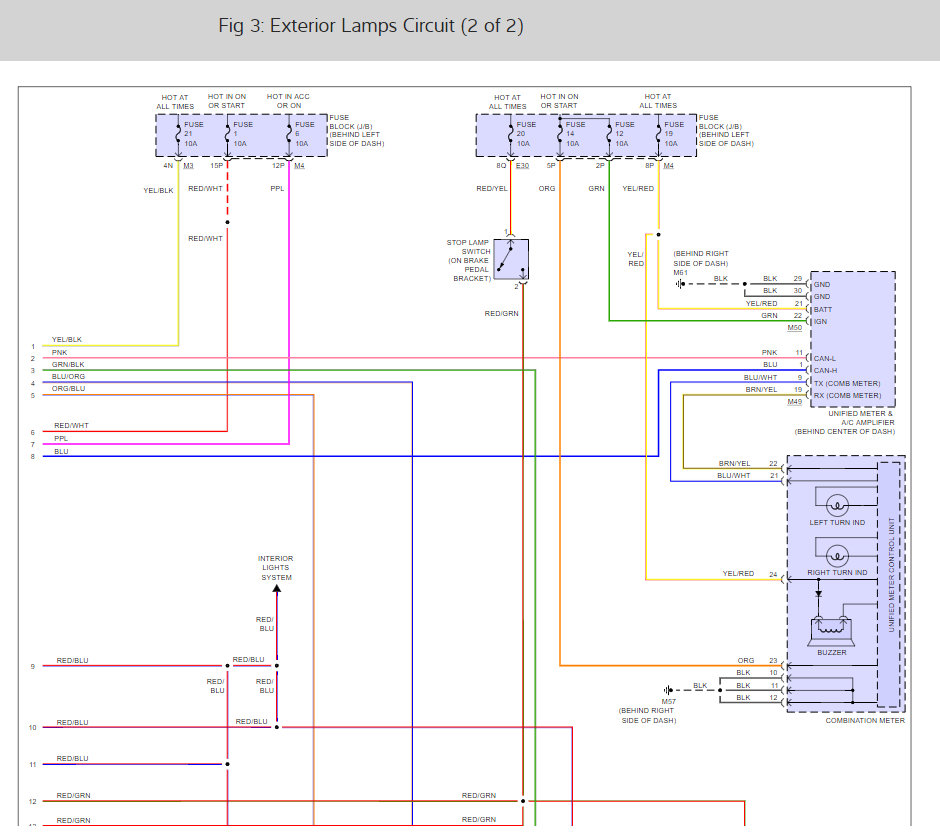The image size is (940, 837).
Task: Click the 'BUZZER' caption
Action: coord(831,652)
